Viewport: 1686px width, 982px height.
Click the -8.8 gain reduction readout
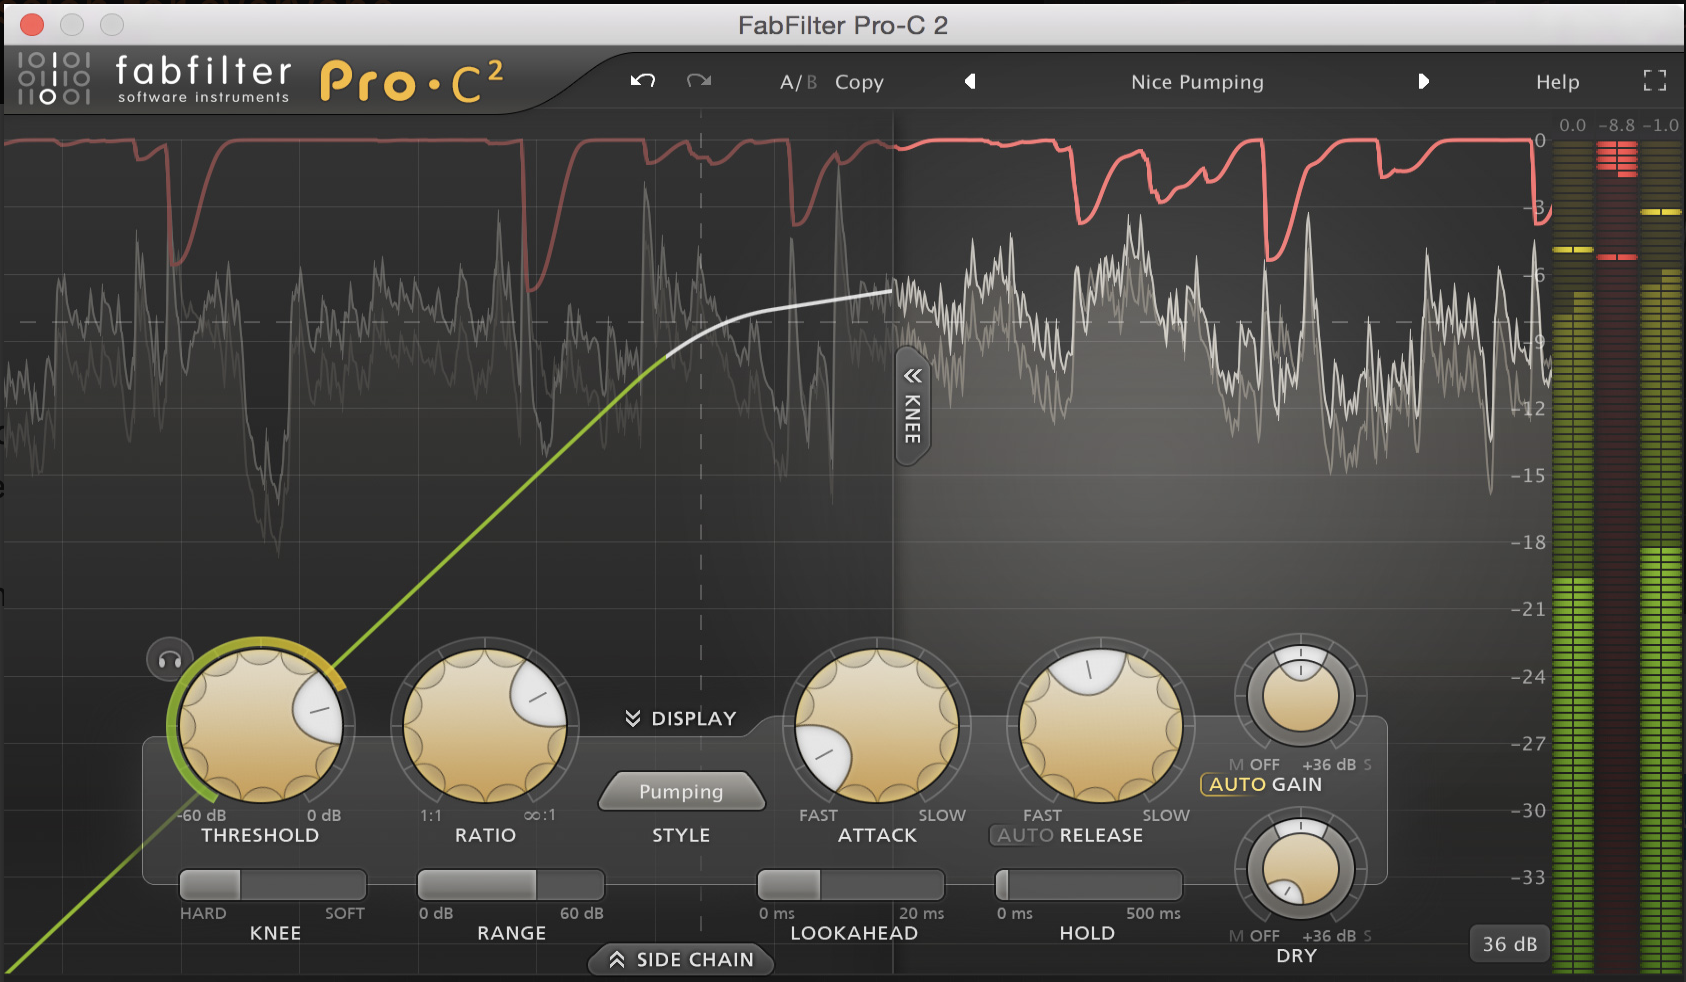pyautogui.click(x=1617, y=125)
